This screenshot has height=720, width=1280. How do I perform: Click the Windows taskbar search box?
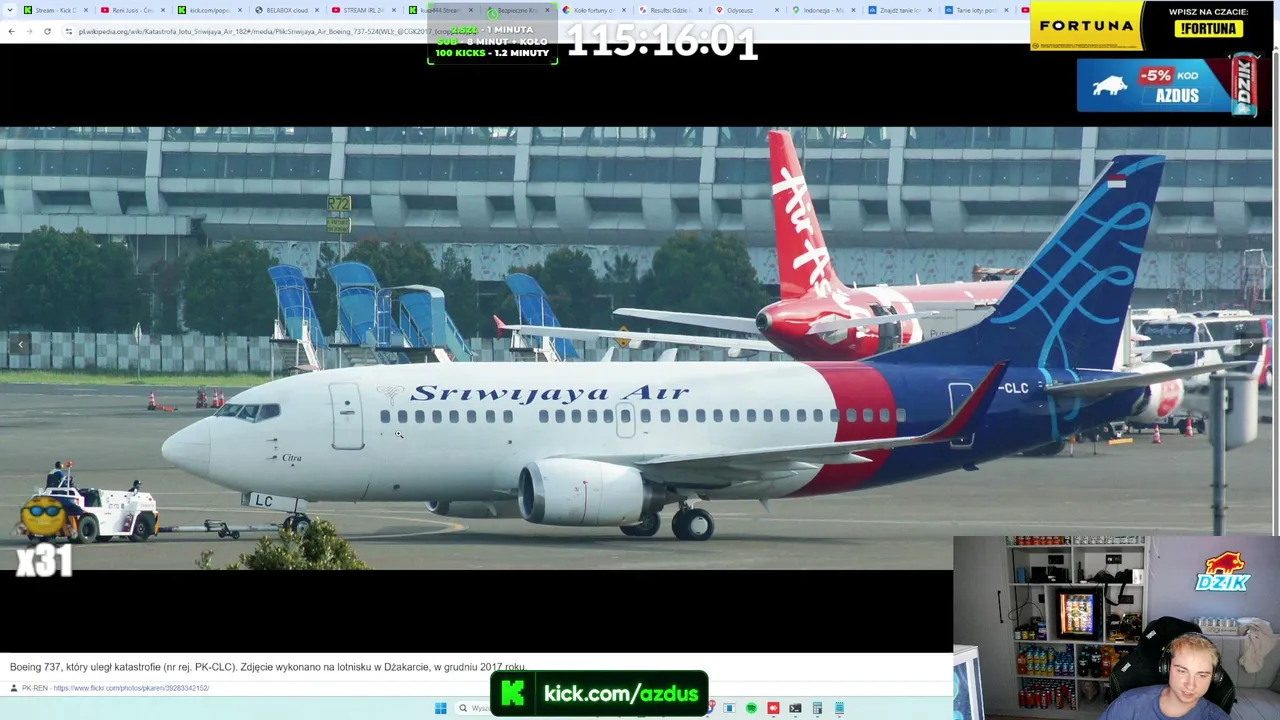475,708
